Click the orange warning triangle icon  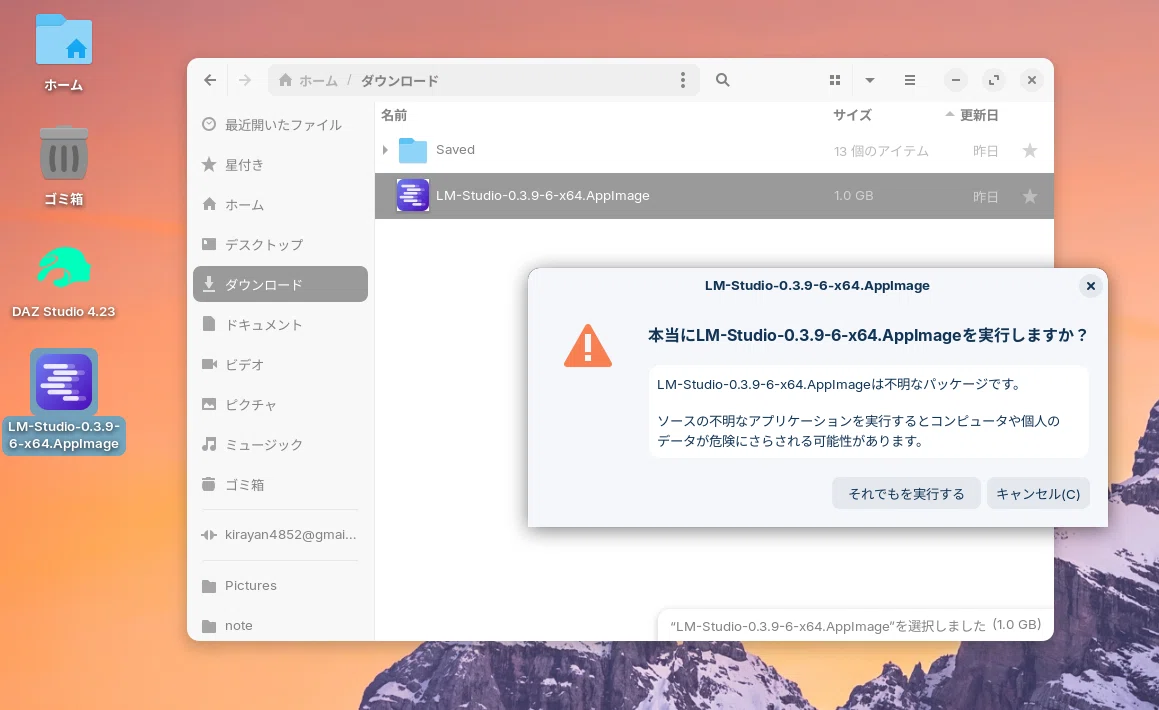[x=588, y=346]
